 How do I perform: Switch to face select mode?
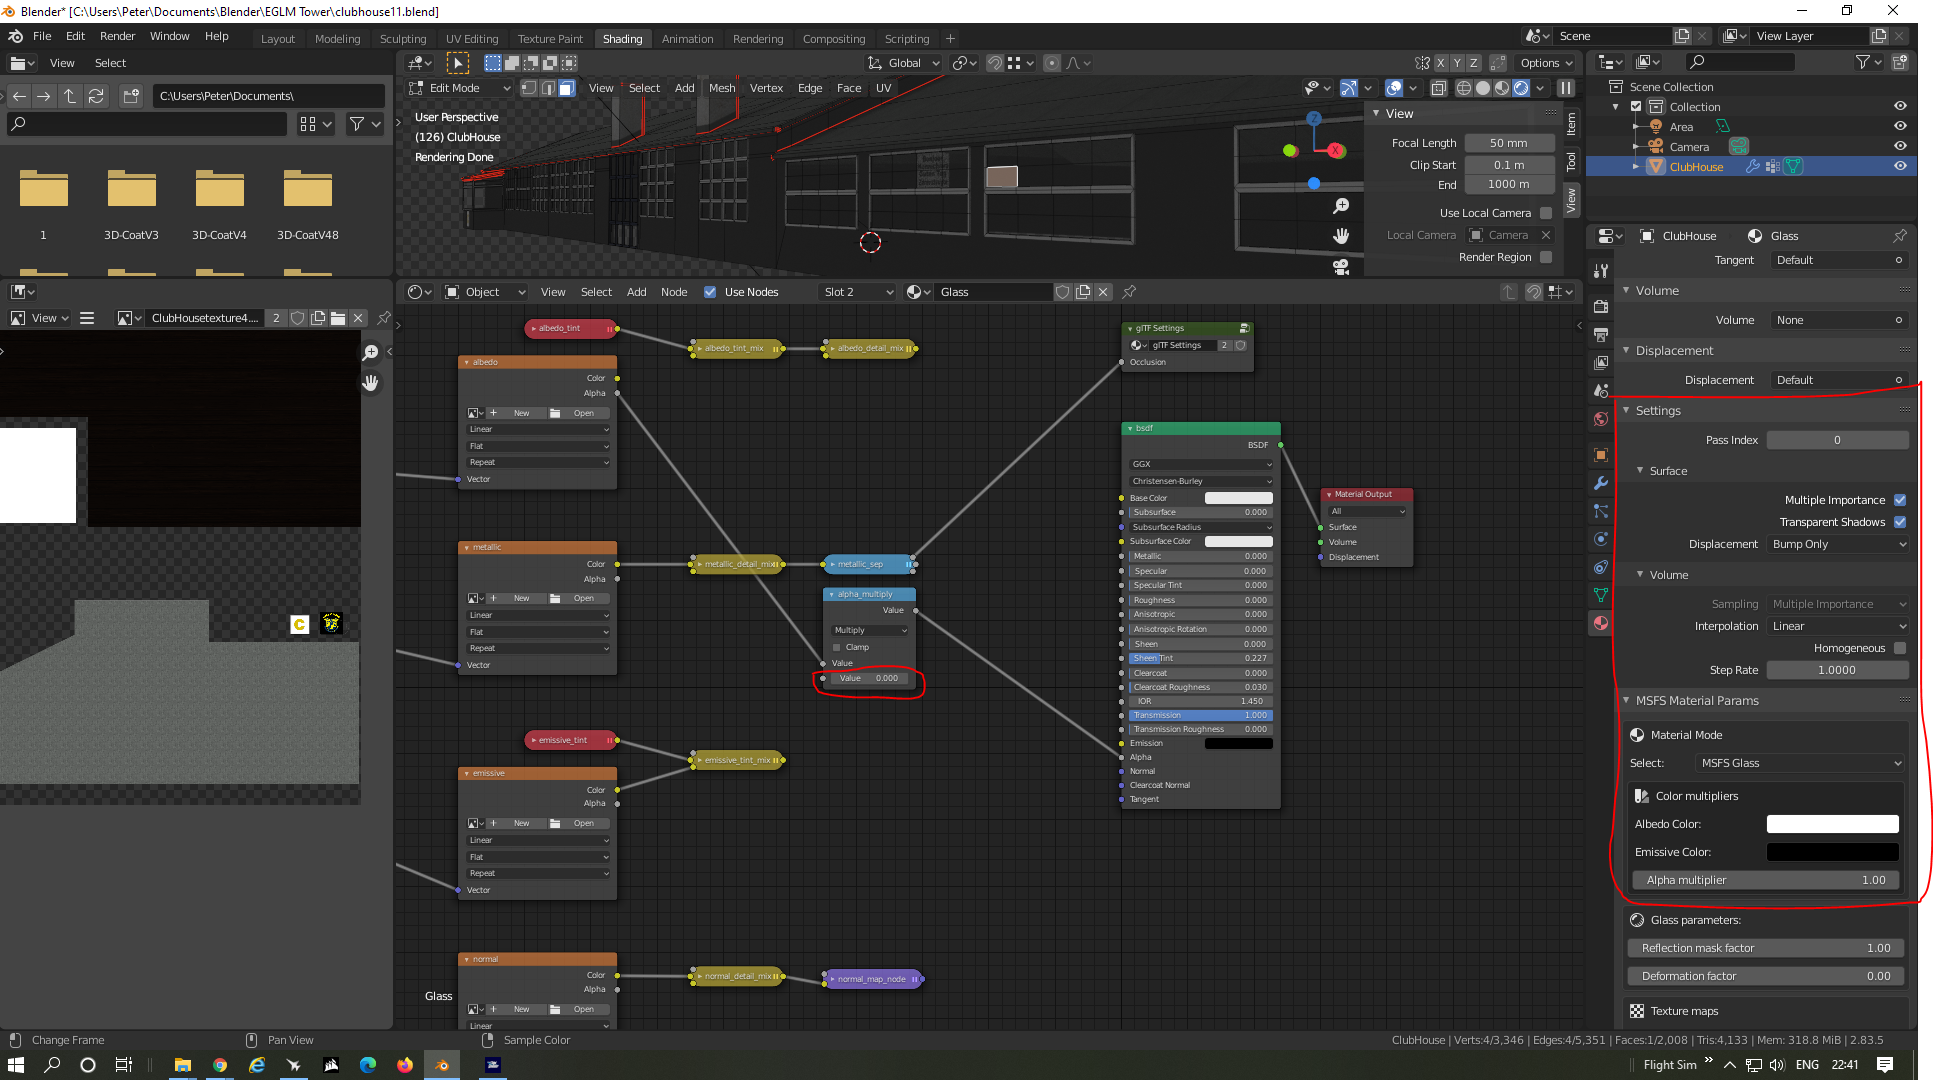(566, 88)
